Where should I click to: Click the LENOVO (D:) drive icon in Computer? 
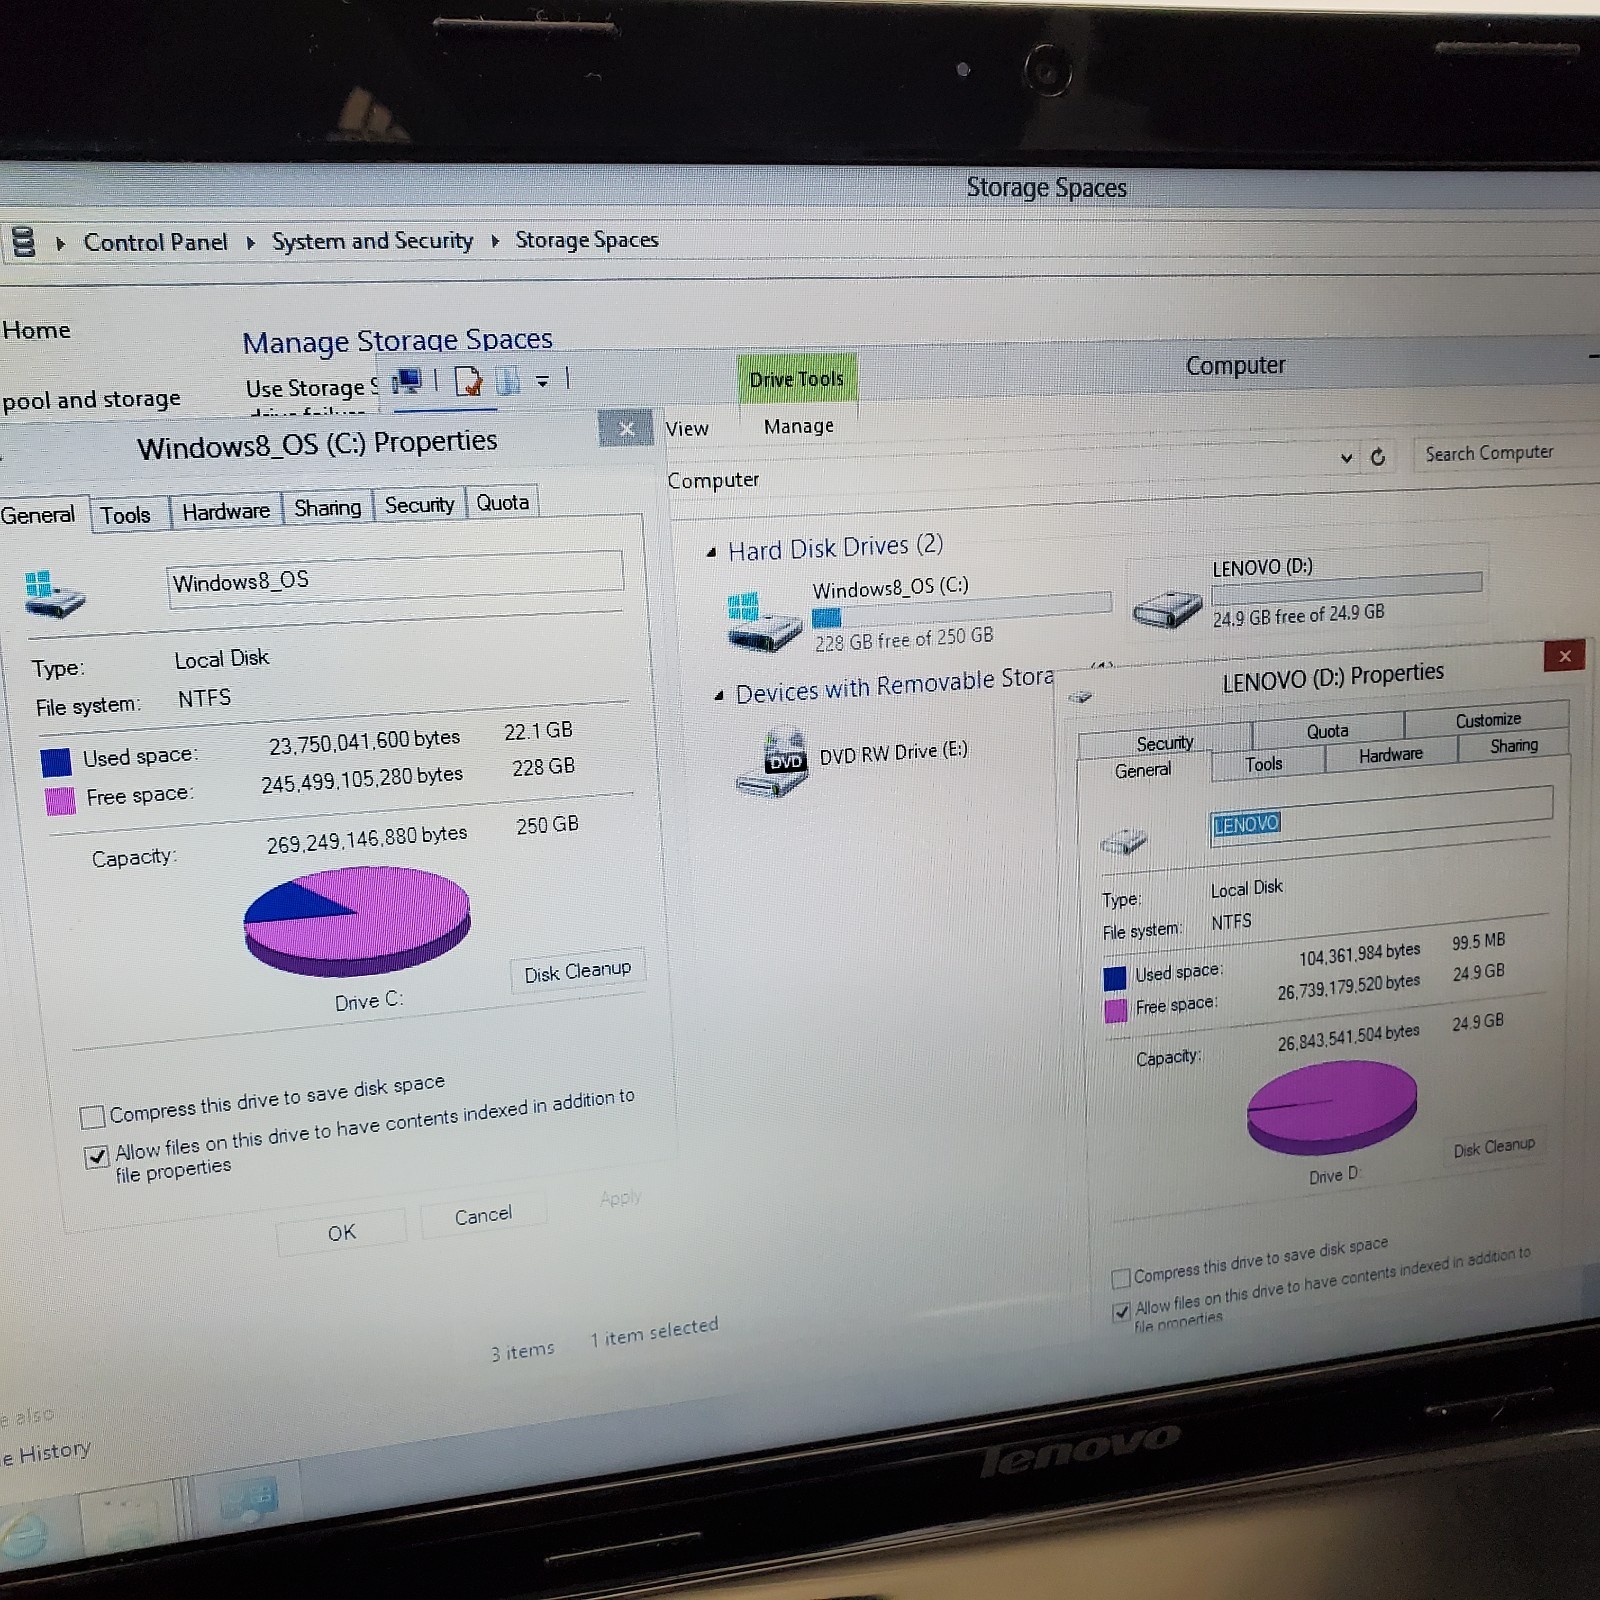point(1167,608)
